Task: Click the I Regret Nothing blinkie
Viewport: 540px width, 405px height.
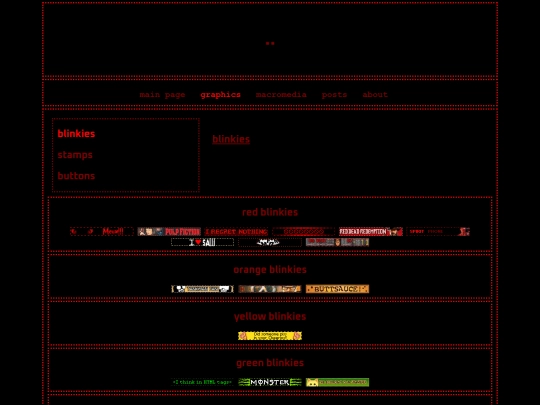Action: click(237, 231)
